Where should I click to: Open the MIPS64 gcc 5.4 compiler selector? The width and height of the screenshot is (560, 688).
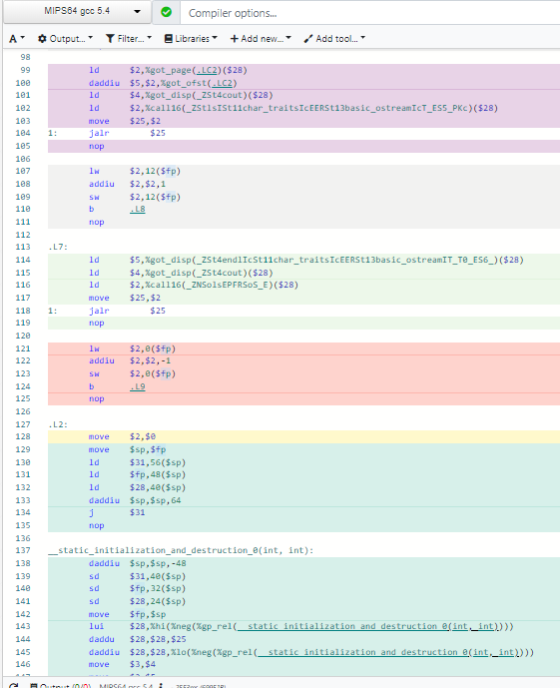77,11
